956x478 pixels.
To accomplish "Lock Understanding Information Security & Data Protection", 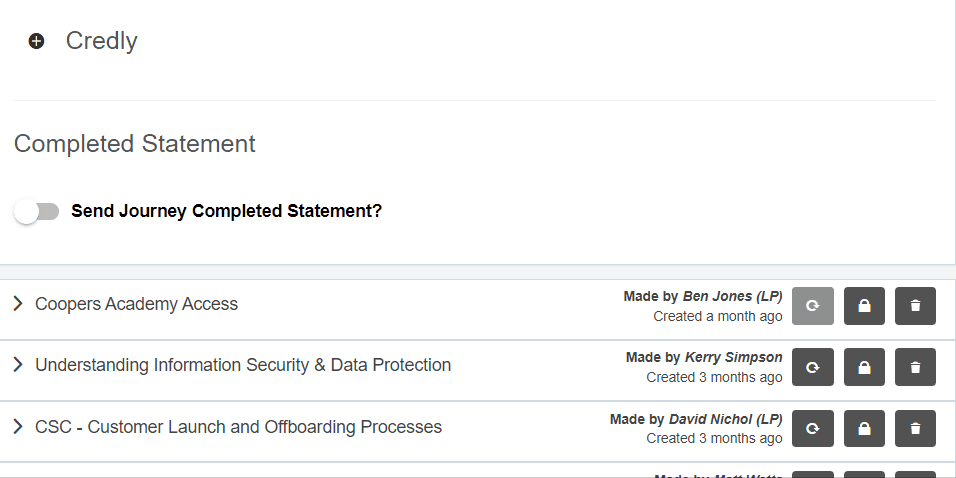I will (864, 367).
